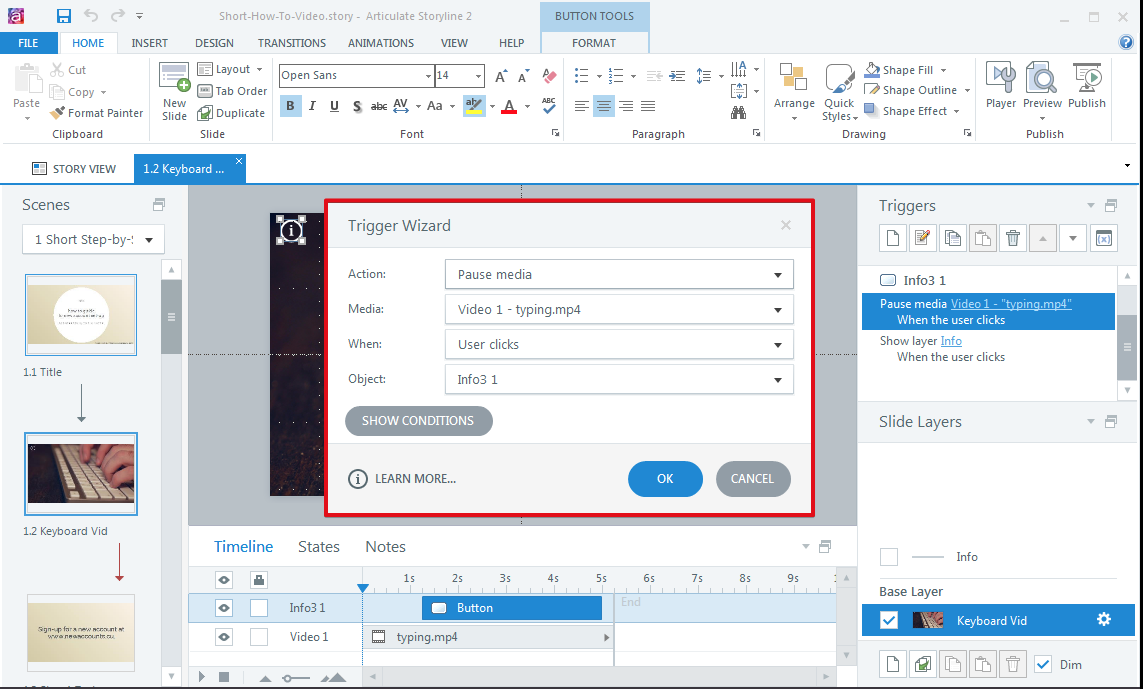
Task: Open Format Painter in the Clipboard group
Action: pyautogui.click(x=97, y=112)
